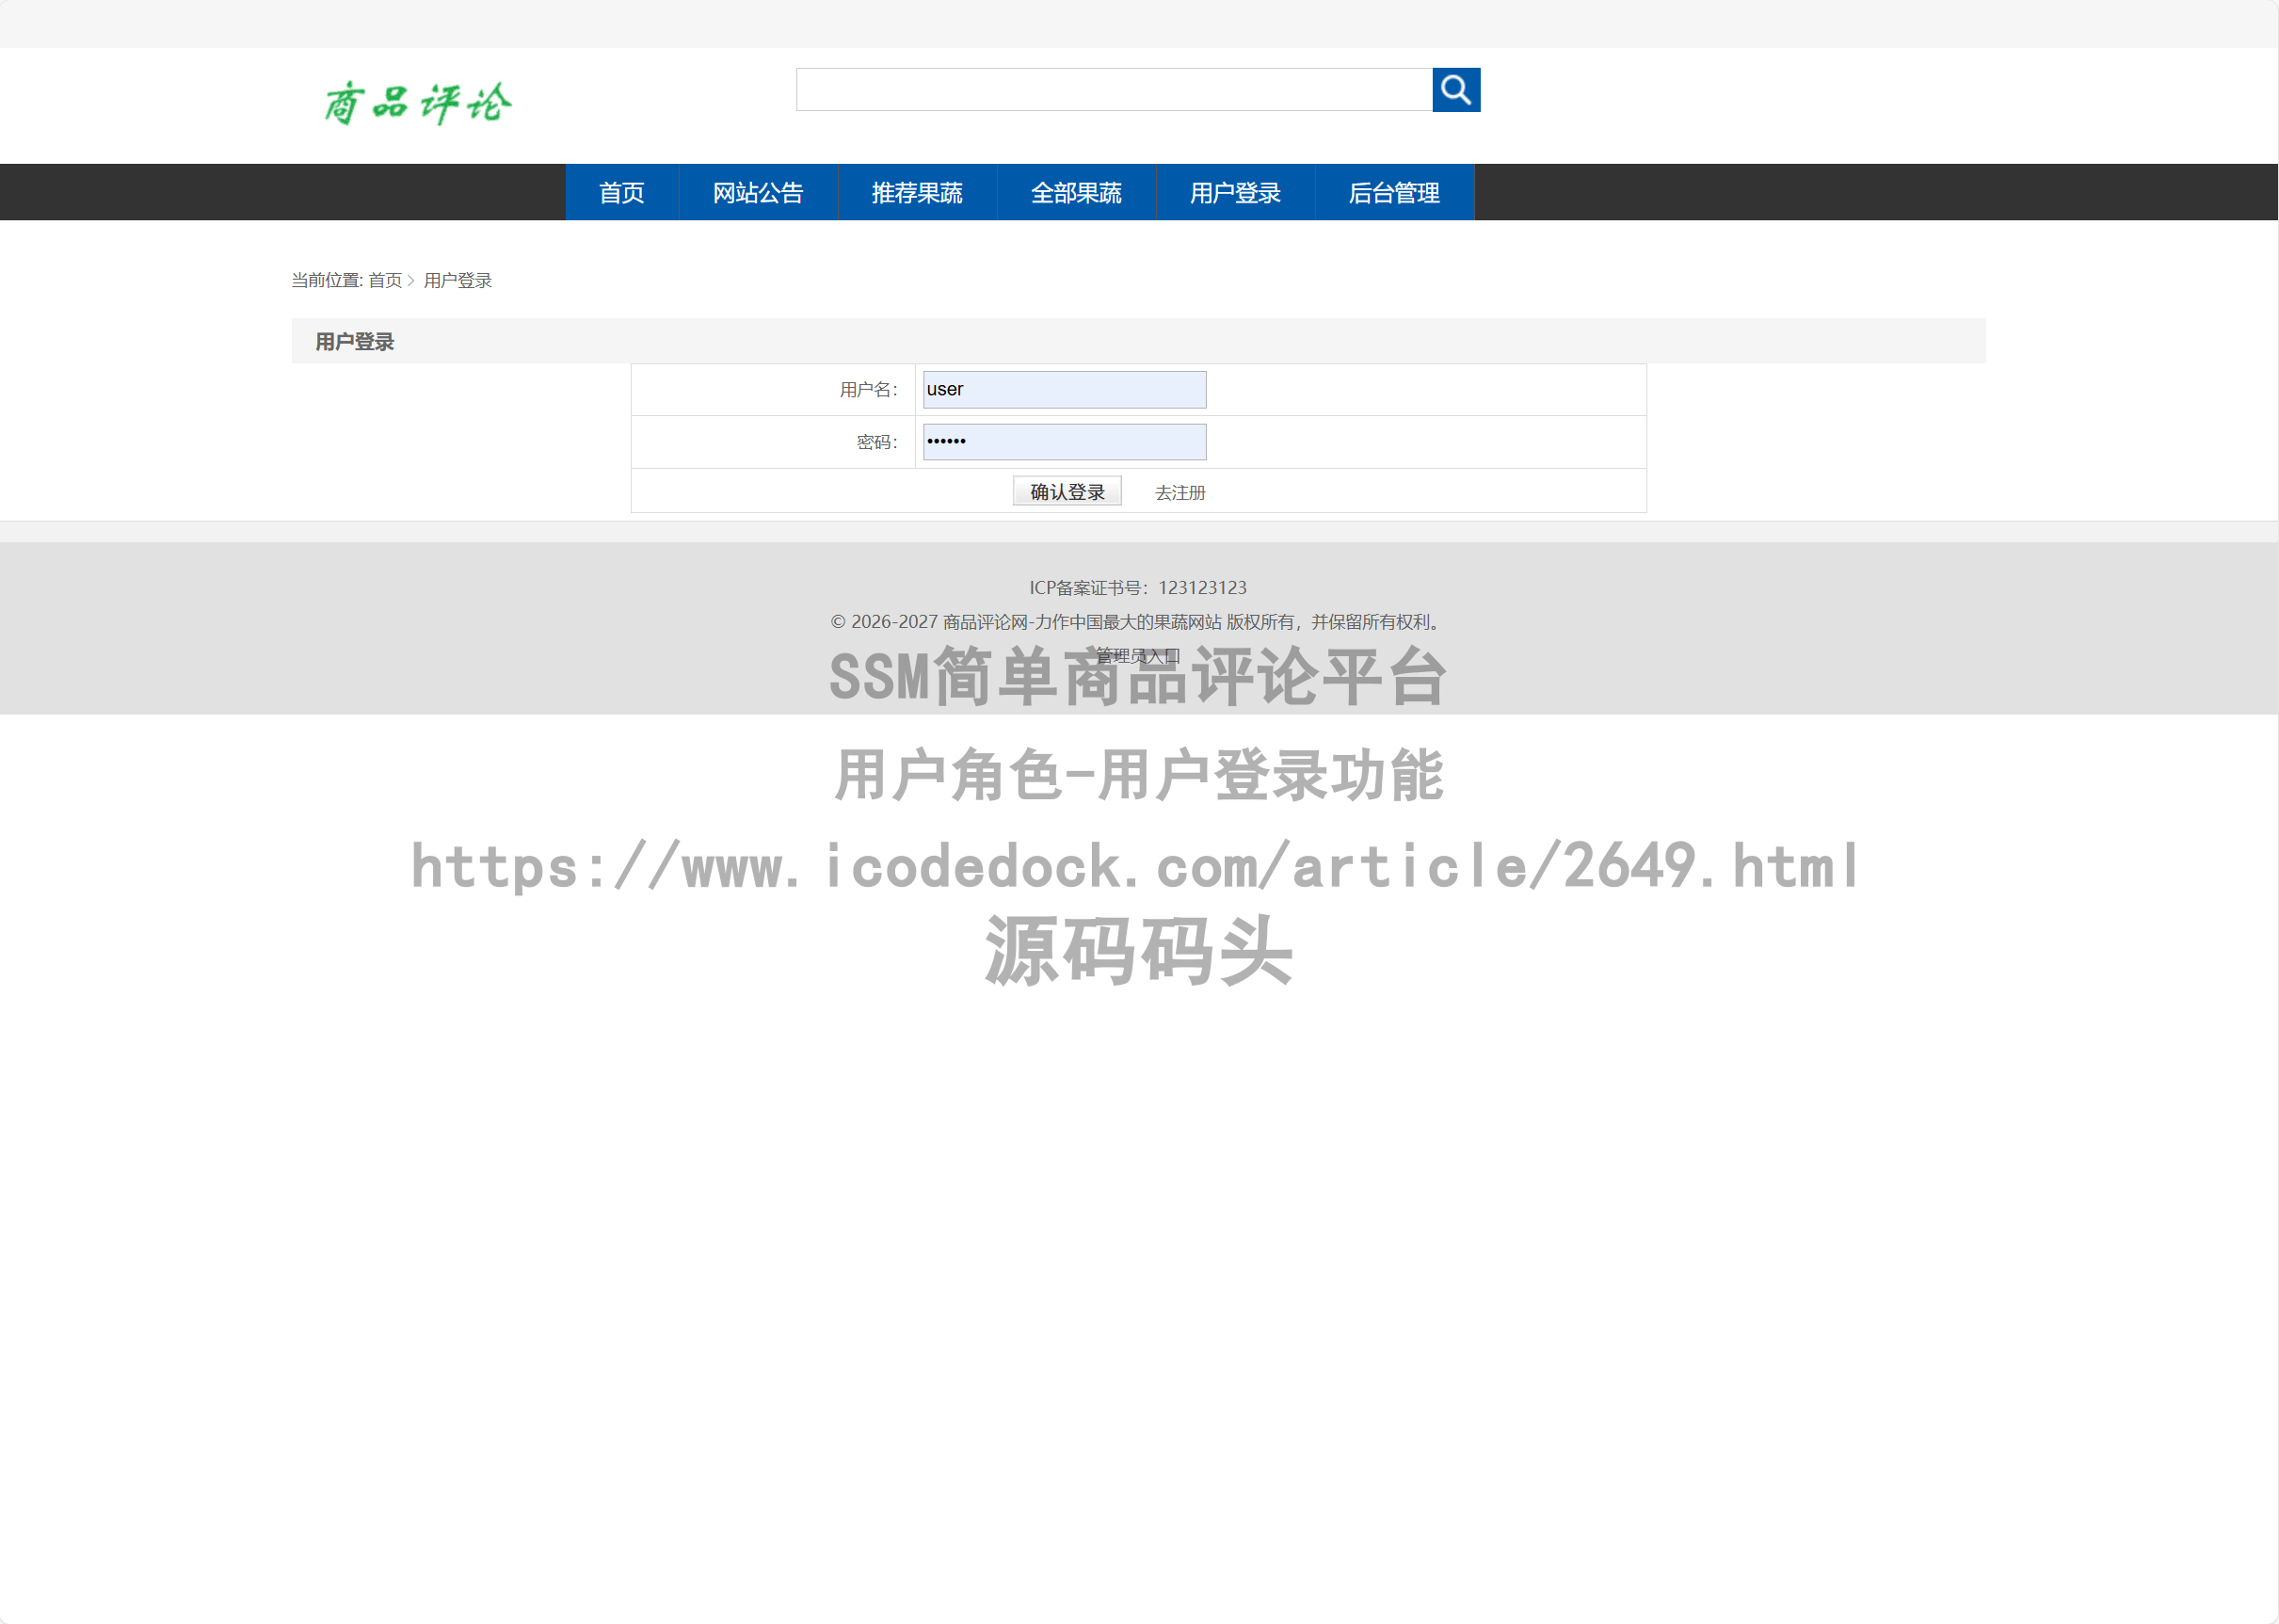Open the 首页 navigation menu item

point(621,192)
